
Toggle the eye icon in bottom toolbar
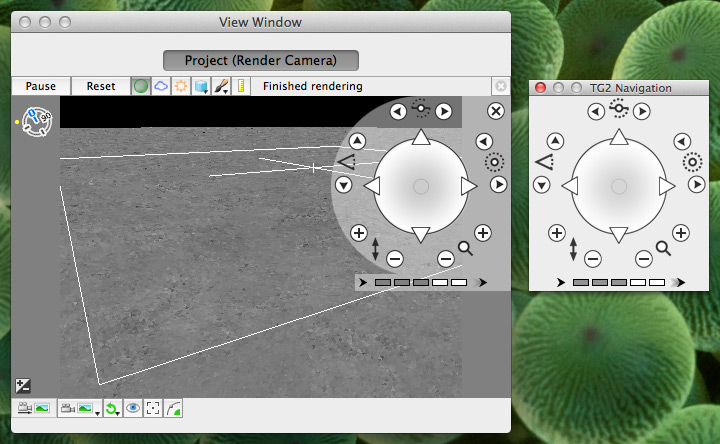[x=133, y=408]
